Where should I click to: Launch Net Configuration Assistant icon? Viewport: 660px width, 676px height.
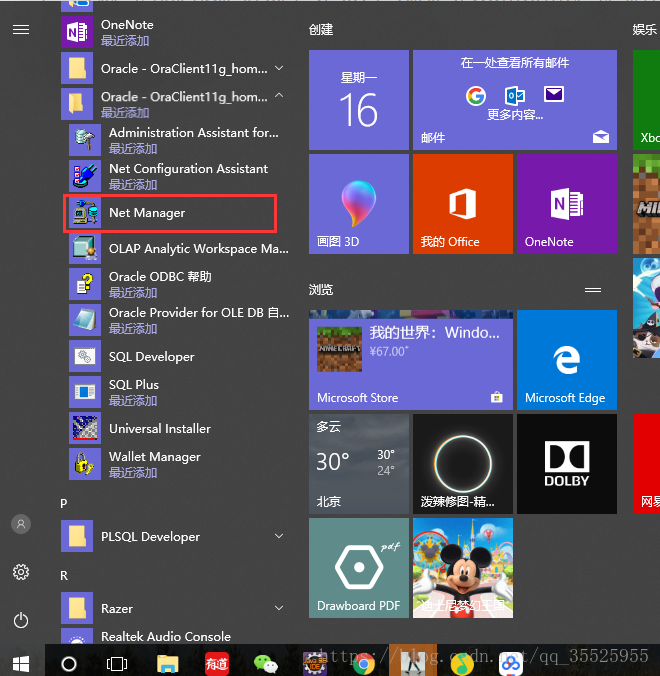click(85, 176)
